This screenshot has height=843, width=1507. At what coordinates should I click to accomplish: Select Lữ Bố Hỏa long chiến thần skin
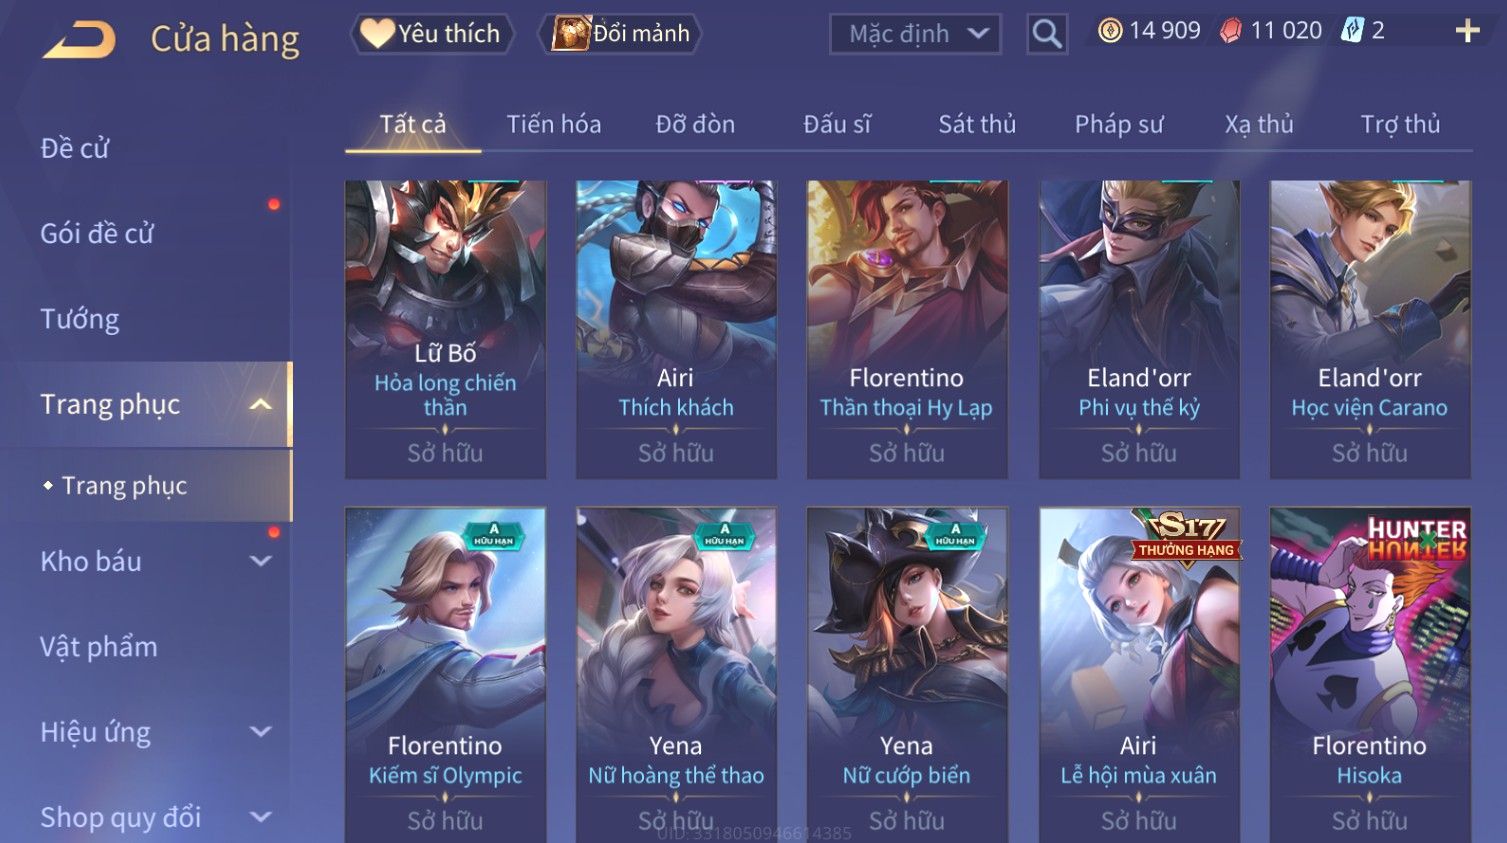[445, 329]
